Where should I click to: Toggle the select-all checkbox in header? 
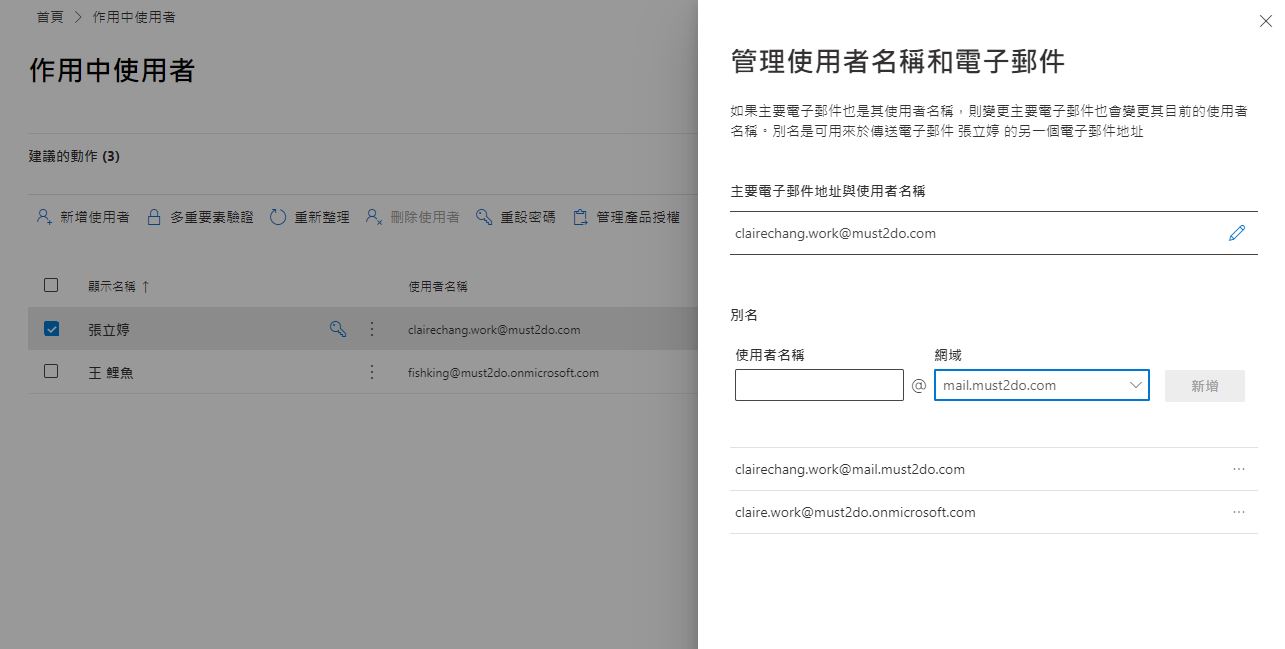point(51,286)
